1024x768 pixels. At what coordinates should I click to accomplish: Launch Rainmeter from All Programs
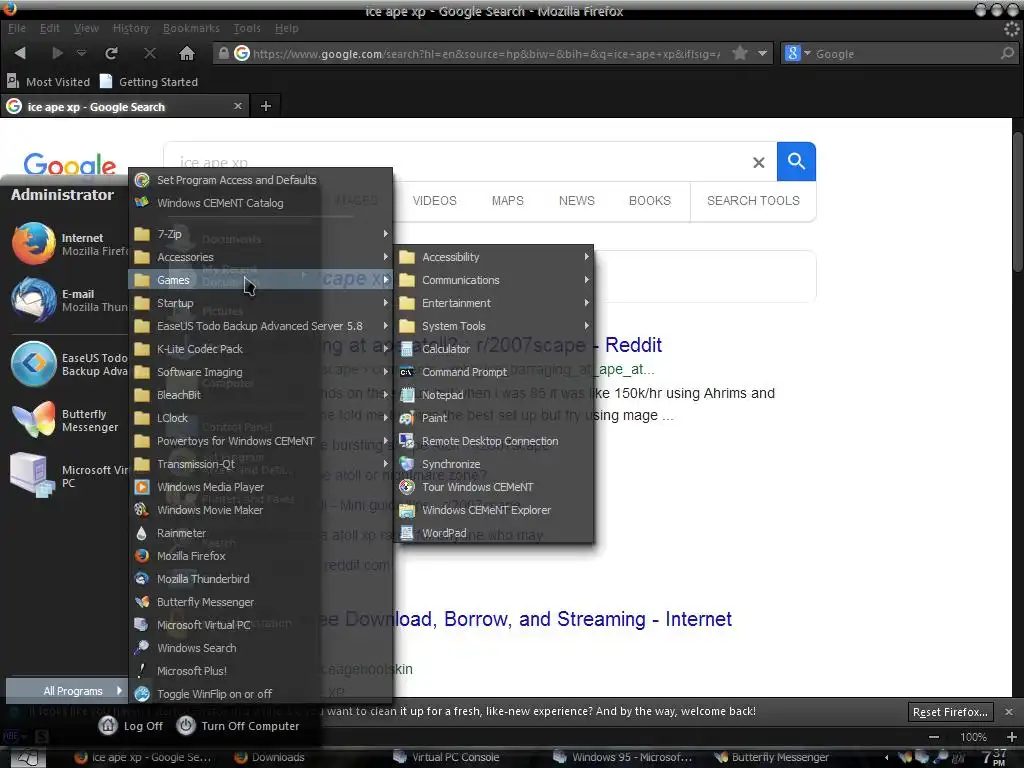point(261,533)
